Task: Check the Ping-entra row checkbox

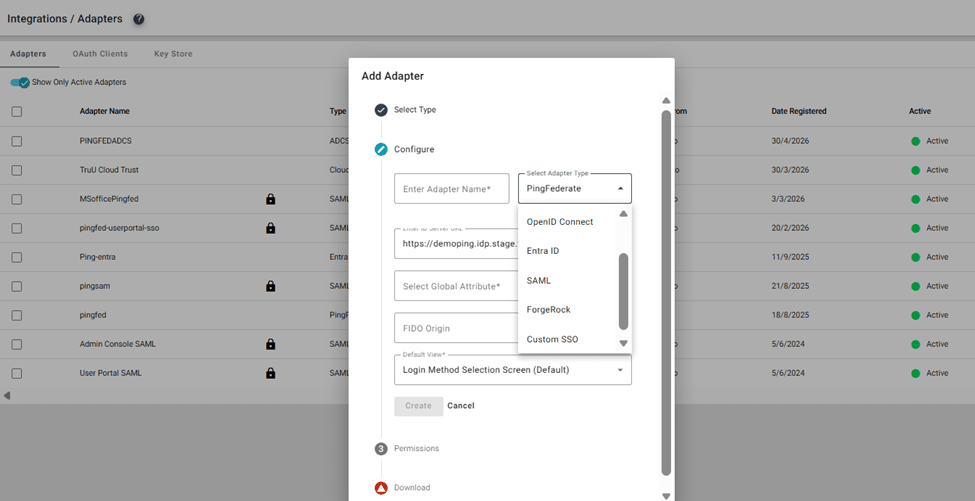Action: [x=17, y=257]
